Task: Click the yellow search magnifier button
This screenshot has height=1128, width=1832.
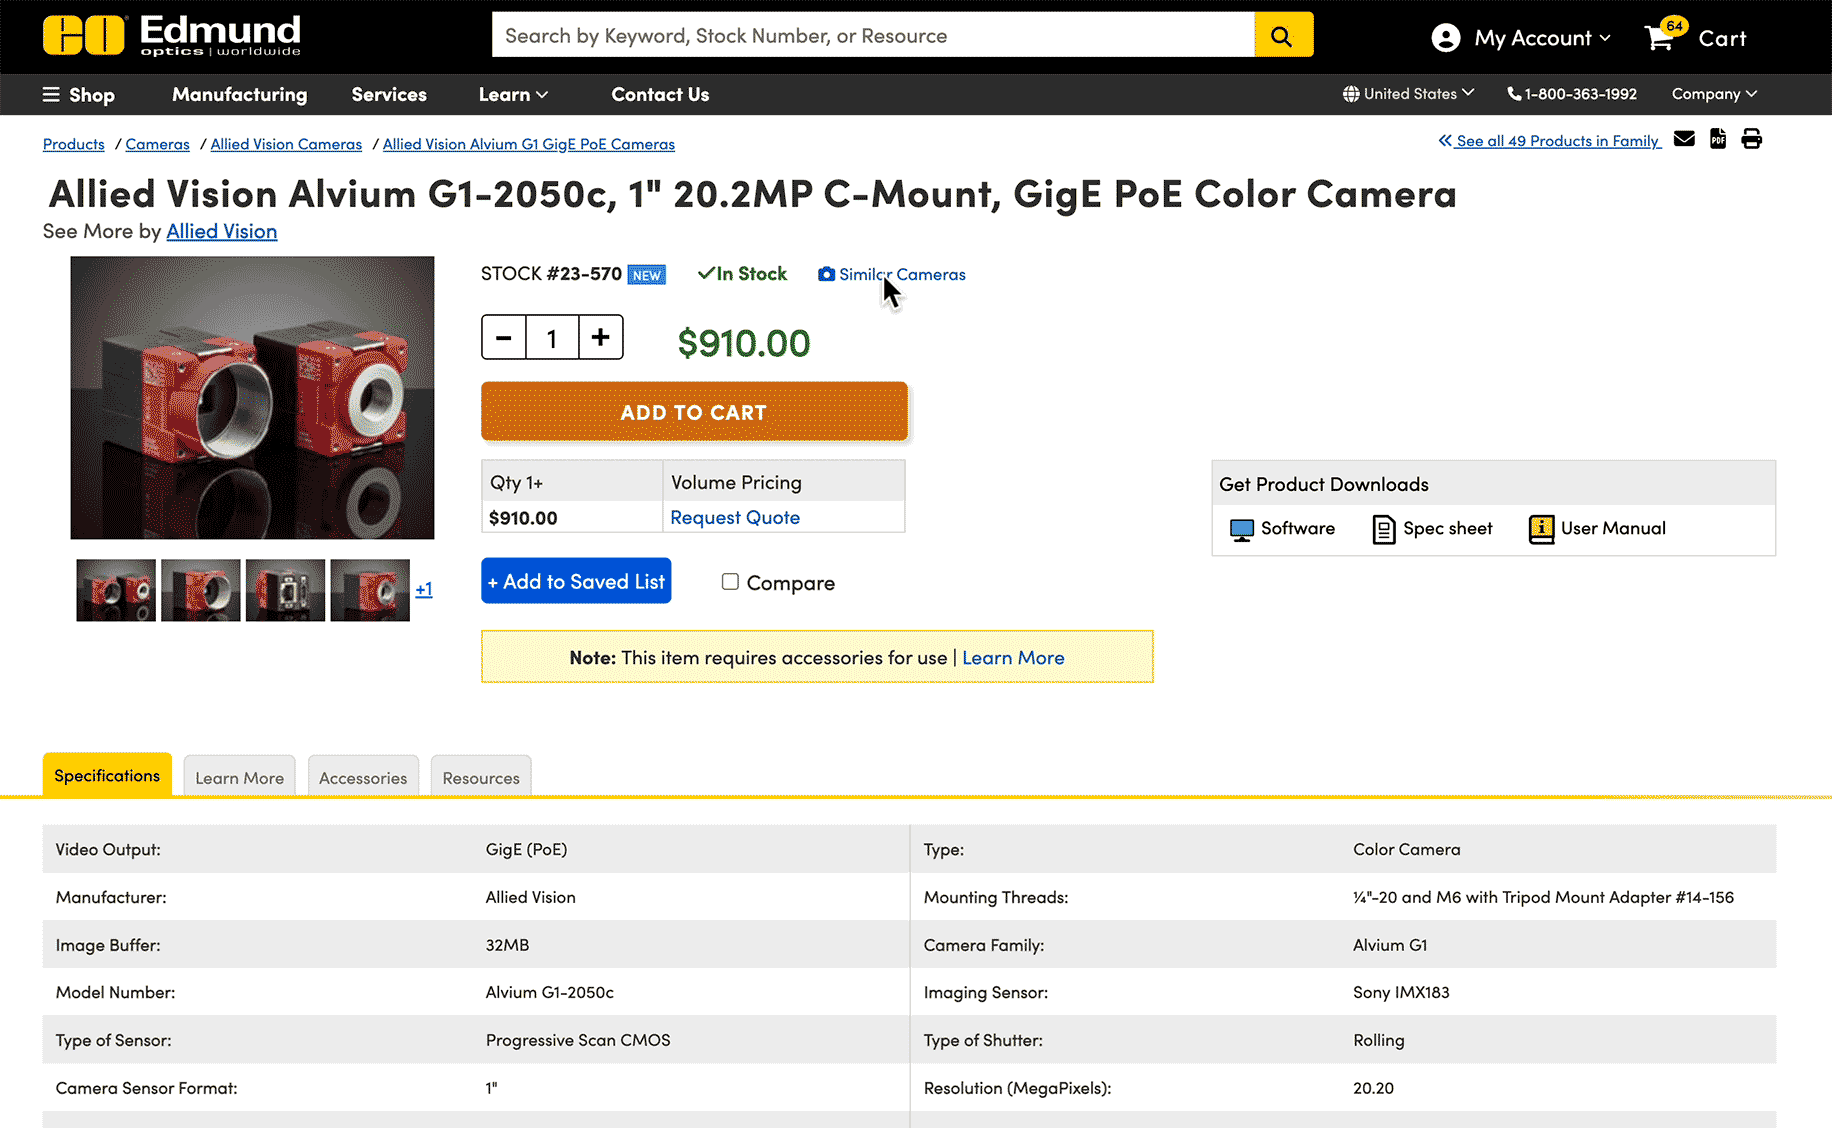Action: click(x=1282, y=36)
